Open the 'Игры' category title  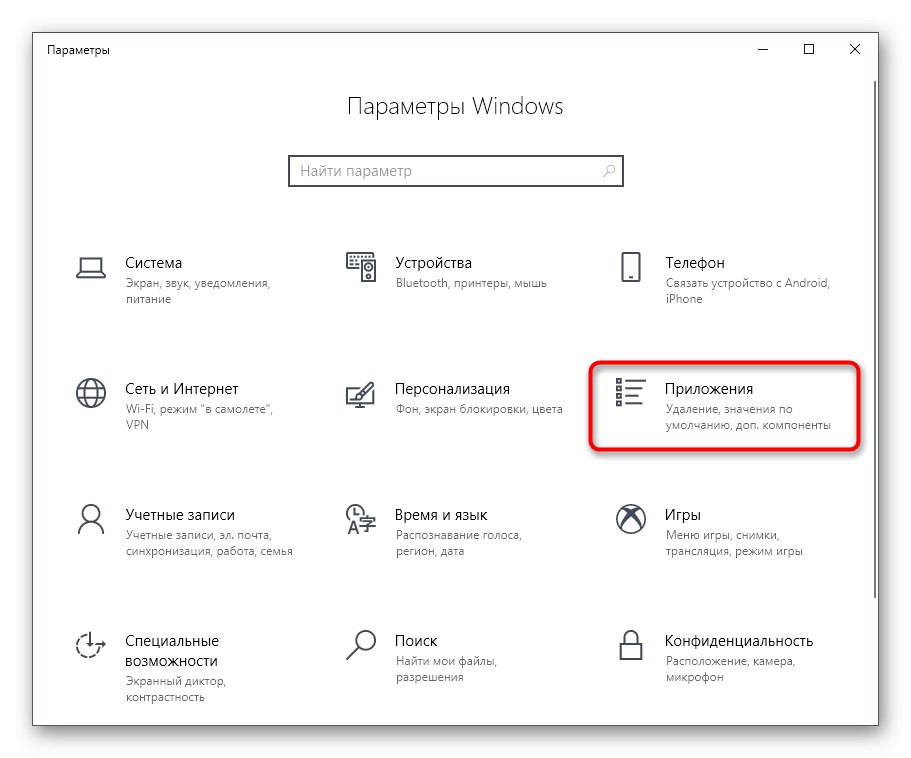pyautogui.click(x=683, y=515)
